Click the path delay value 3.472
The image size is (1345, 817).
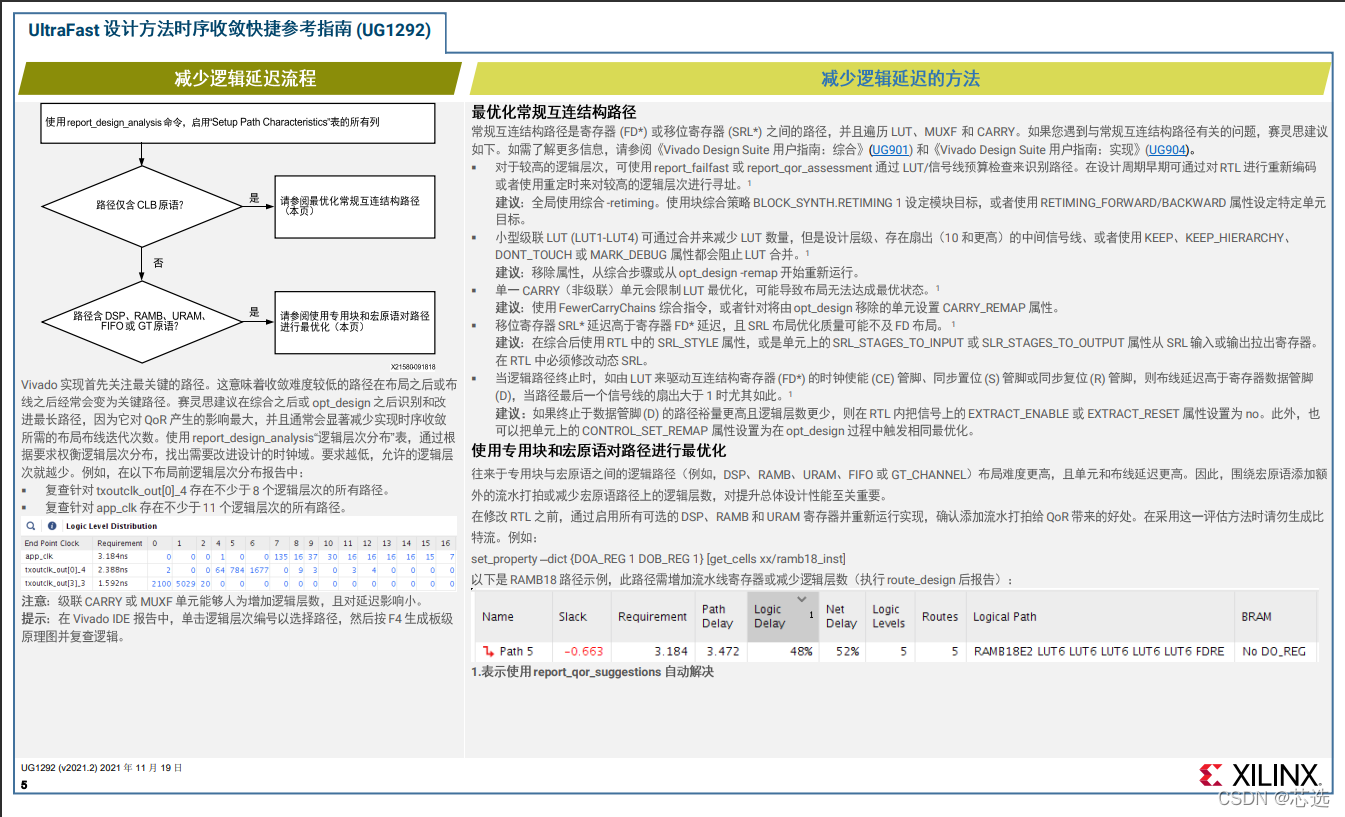tap(722, 651)
